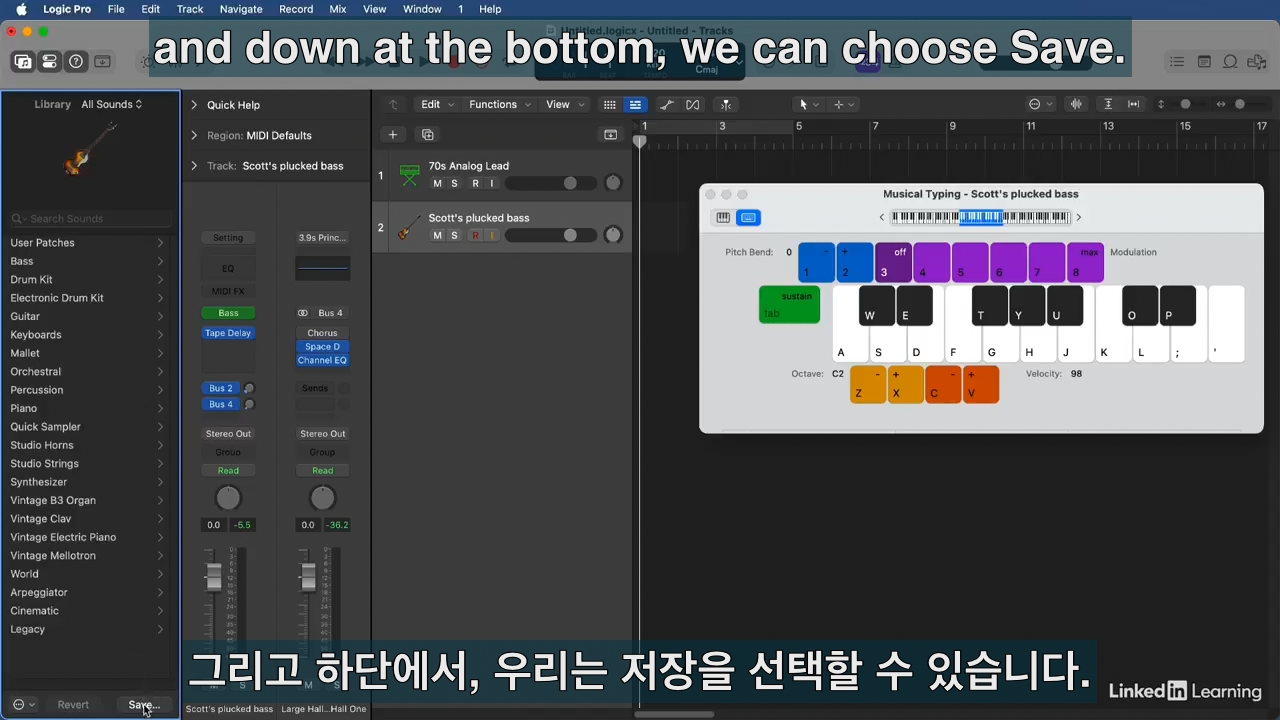Click the Save button in Library
Viewport: 1280px width, 720px height.
pyautogui.click(x=144, y=705)
